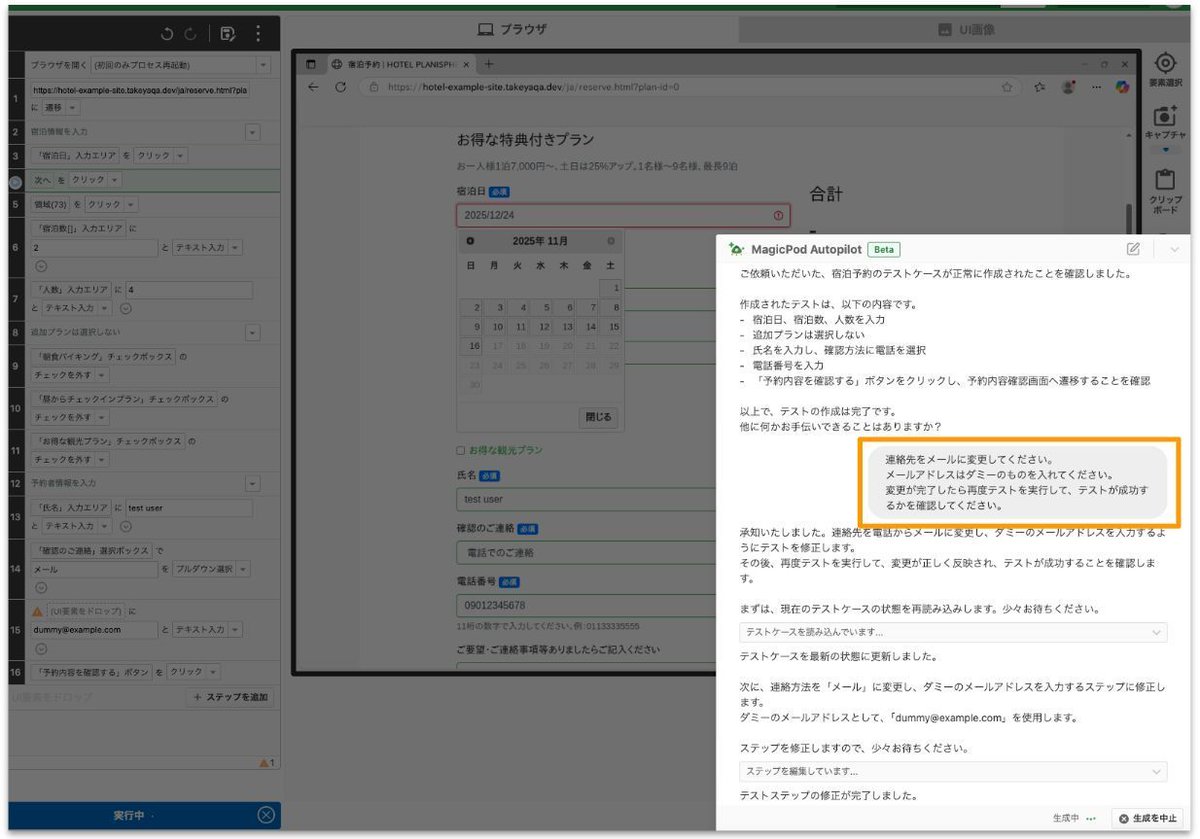Click the browser profile avatar icon
Viewport: 1200px width, 839px height.
pos(1068,87)
